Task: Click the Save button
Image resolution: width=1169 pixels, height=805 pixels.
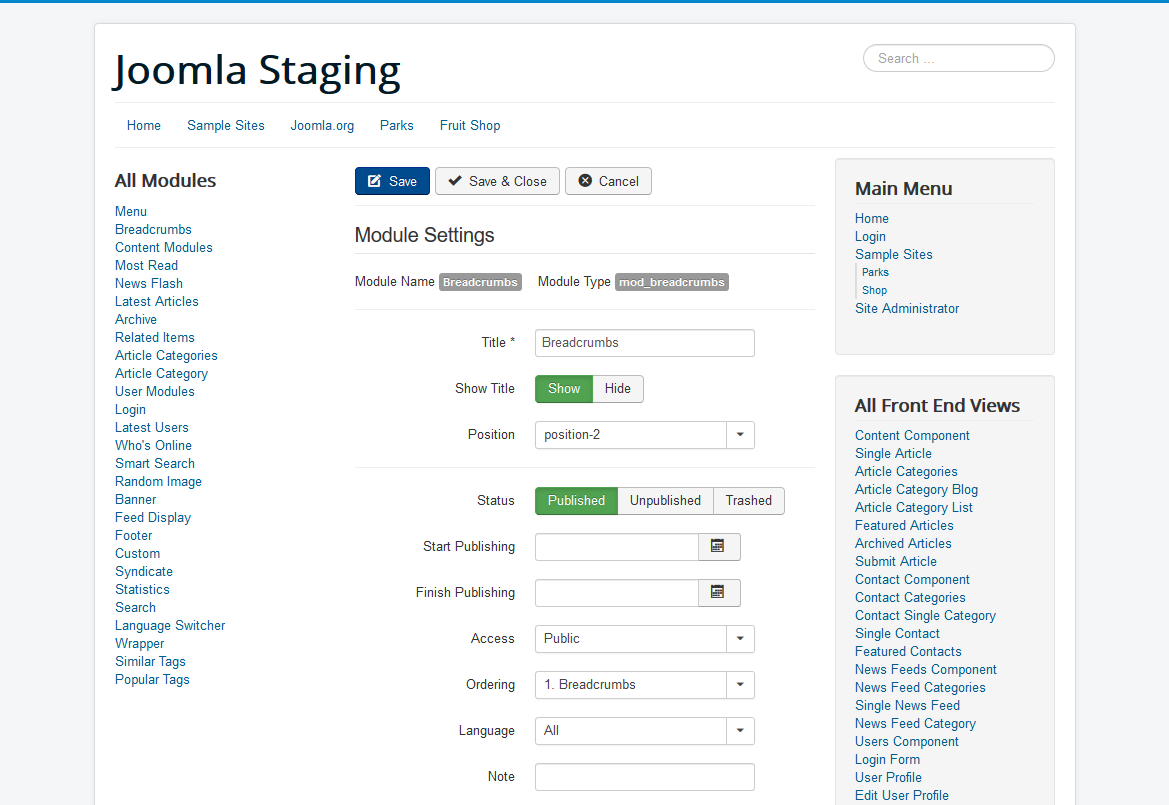Action: (x=392, y=181)
